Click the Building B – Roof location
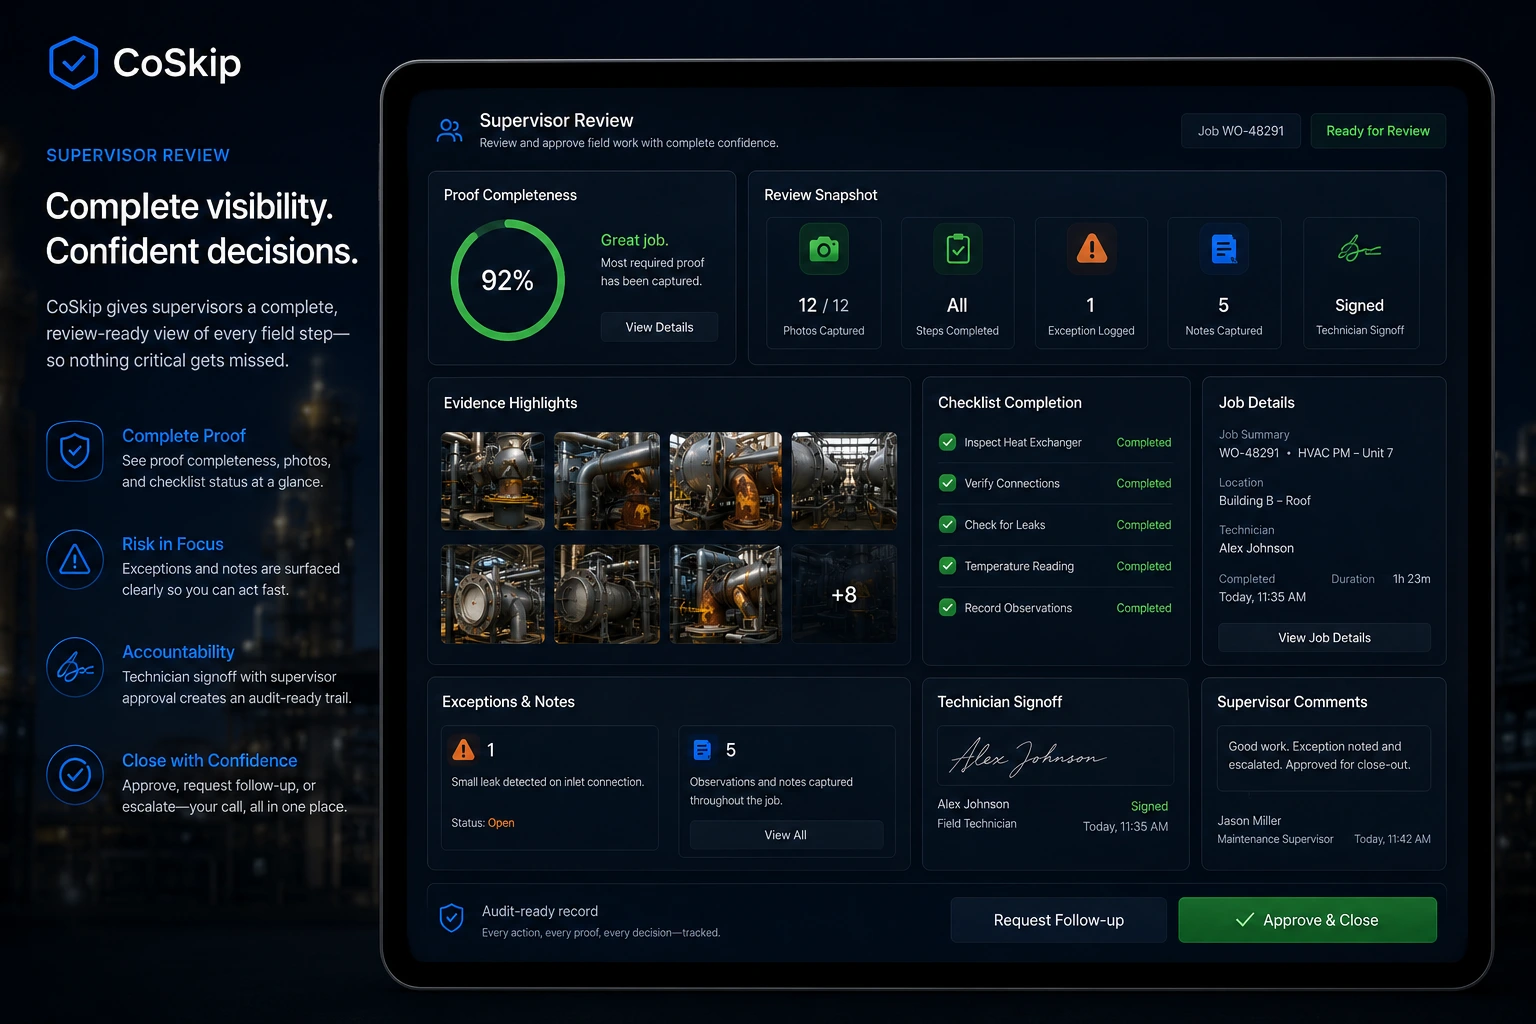Viewport: 1536px width, 1024px height. tap(1265, 501)
